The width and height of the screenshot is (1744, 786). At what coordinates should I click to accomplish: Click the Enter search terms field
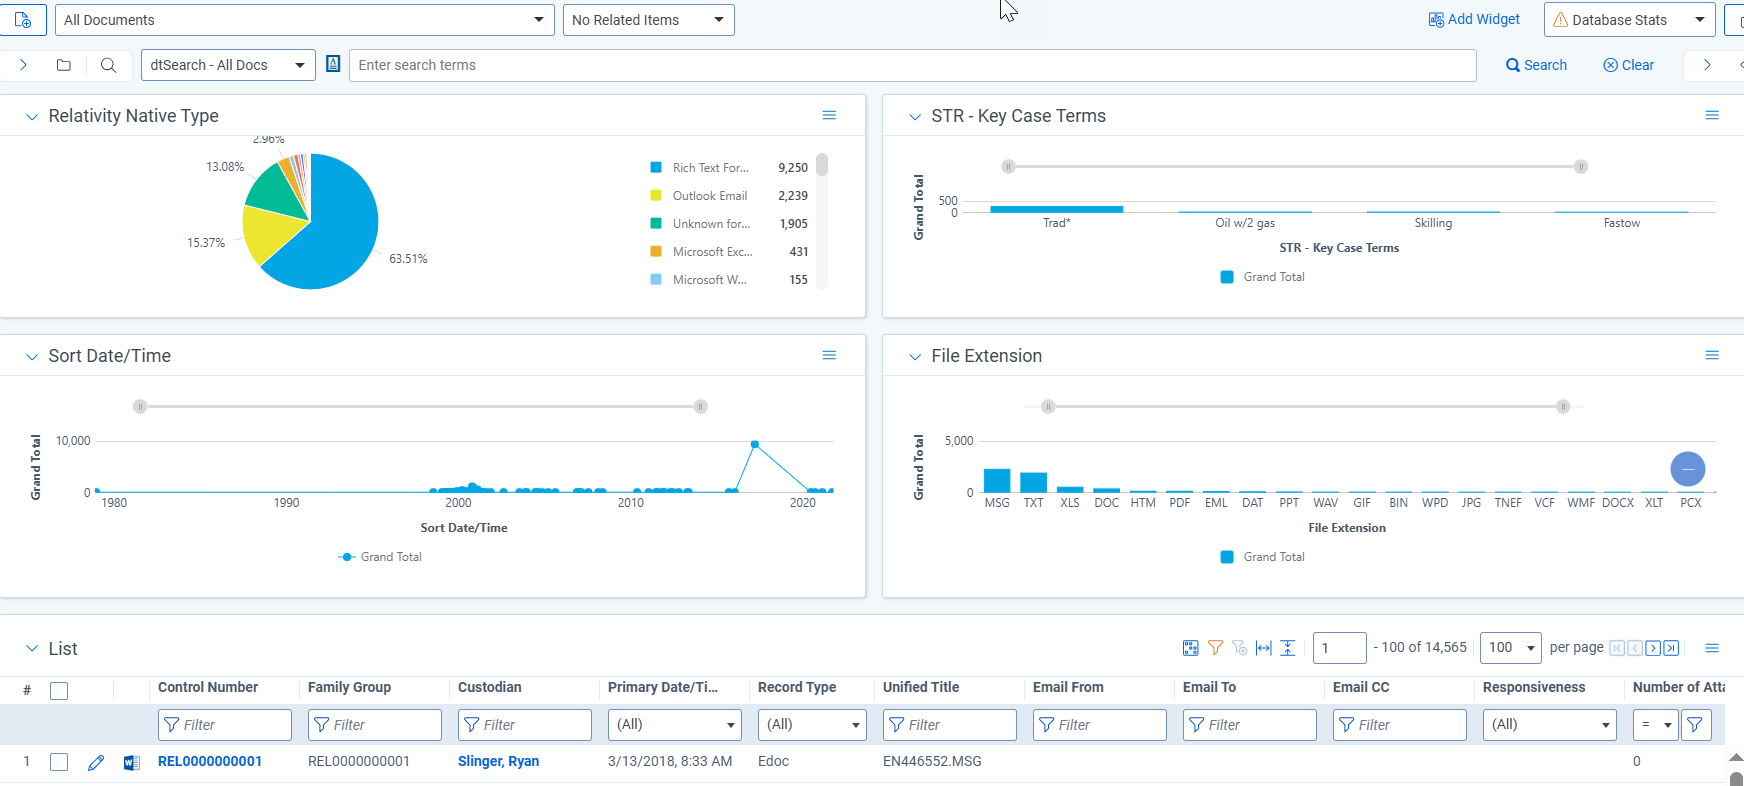(x=913, y=65)
